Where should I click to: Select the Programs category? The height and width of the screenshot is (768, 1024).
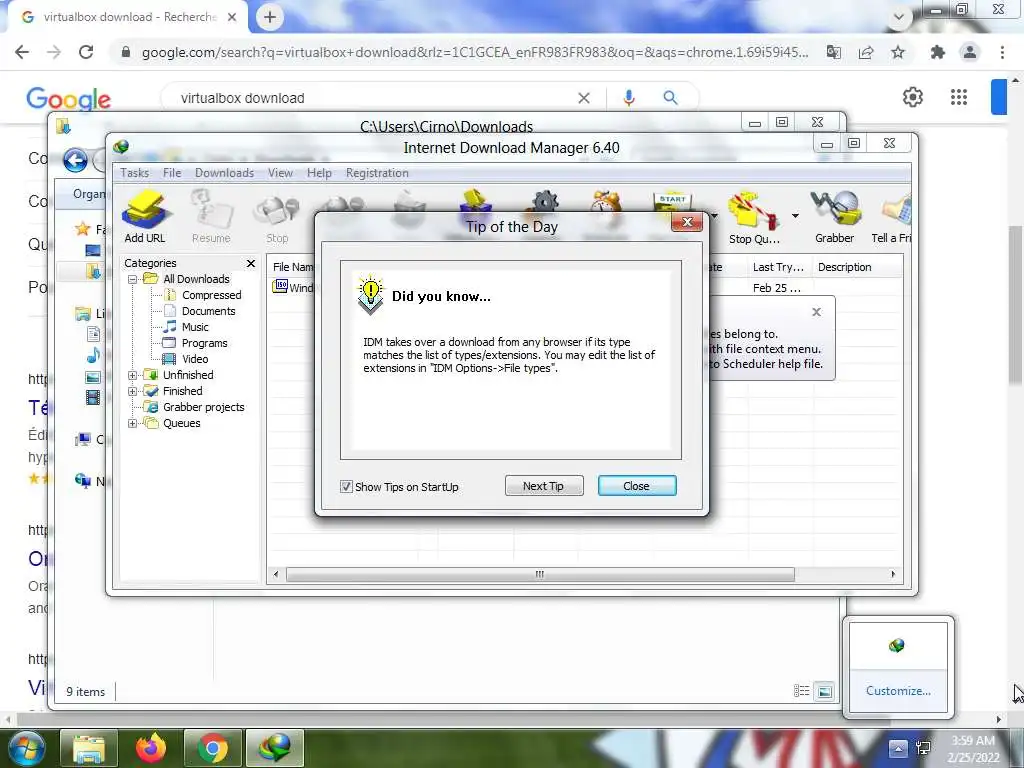(204, 344)
